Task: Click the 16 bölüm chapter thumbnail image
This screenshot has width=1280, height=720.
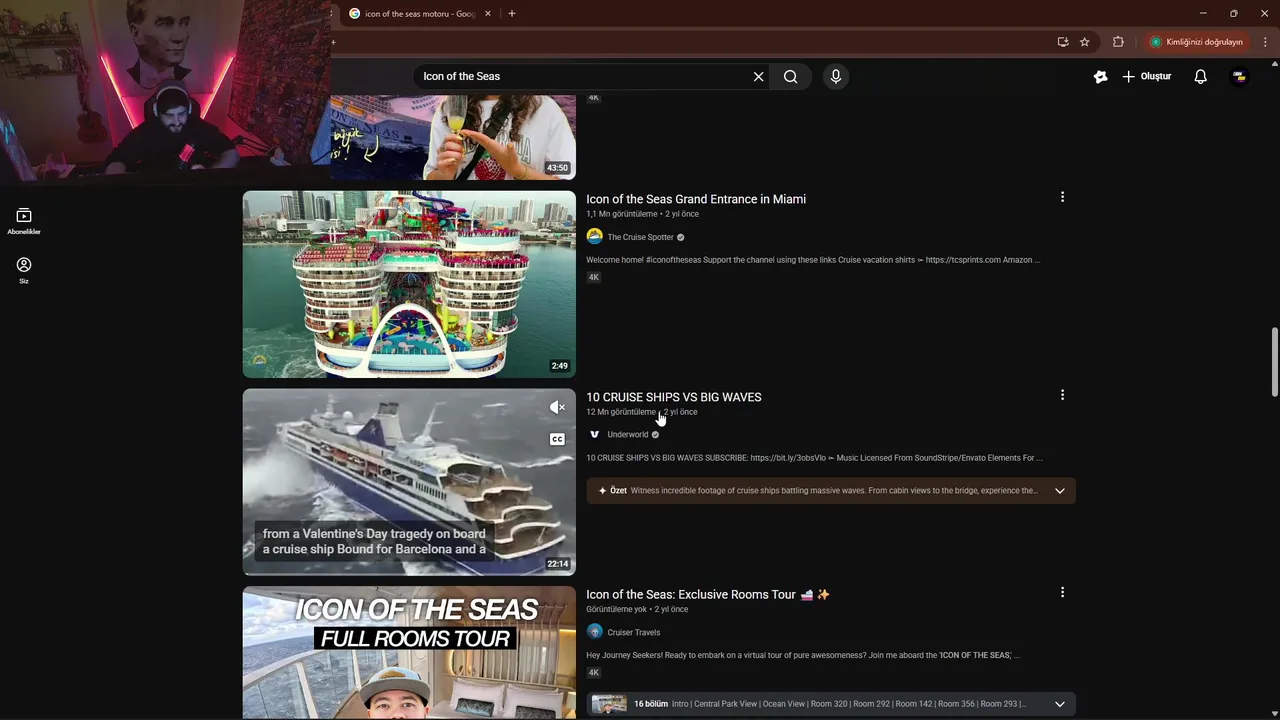Action: (609, 704)
